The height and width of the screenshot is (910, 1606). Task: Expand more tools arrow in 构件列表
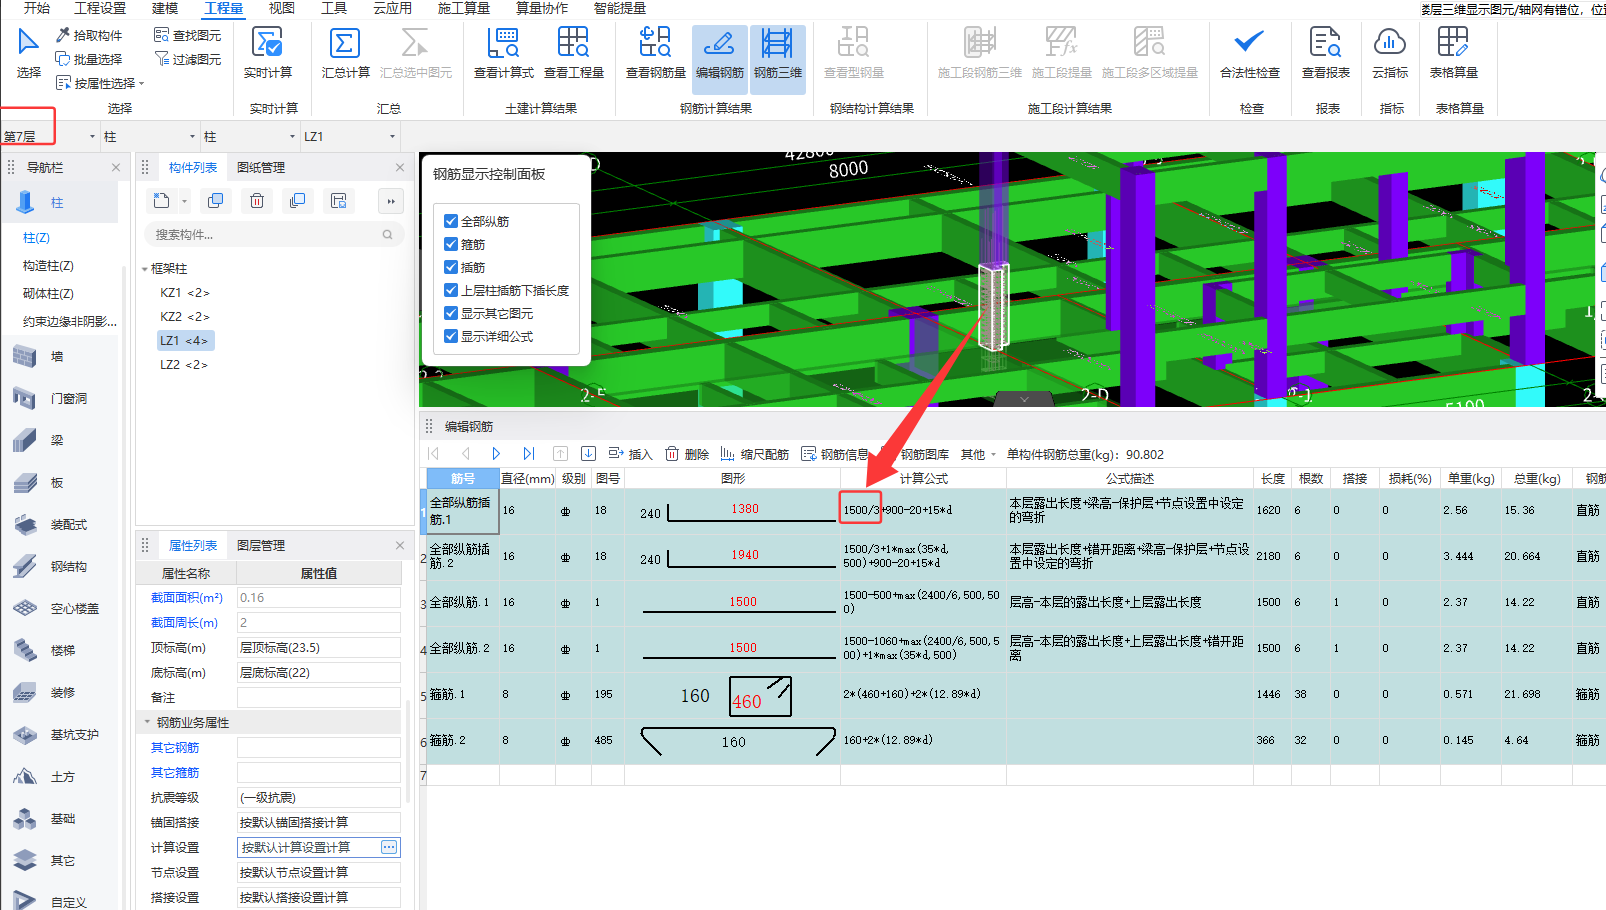click(391, 201)
